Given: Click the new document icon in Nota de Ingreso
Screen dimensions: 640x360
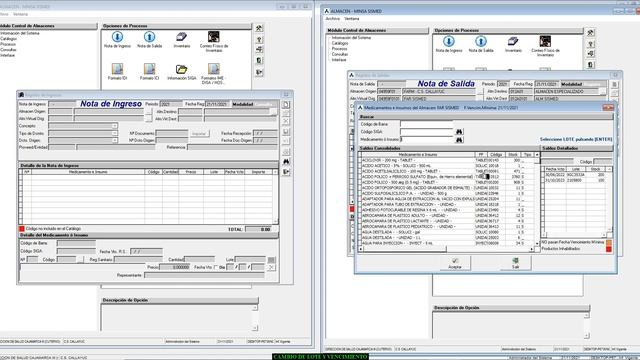Looking at the screenshot, I should click(286, 104).
